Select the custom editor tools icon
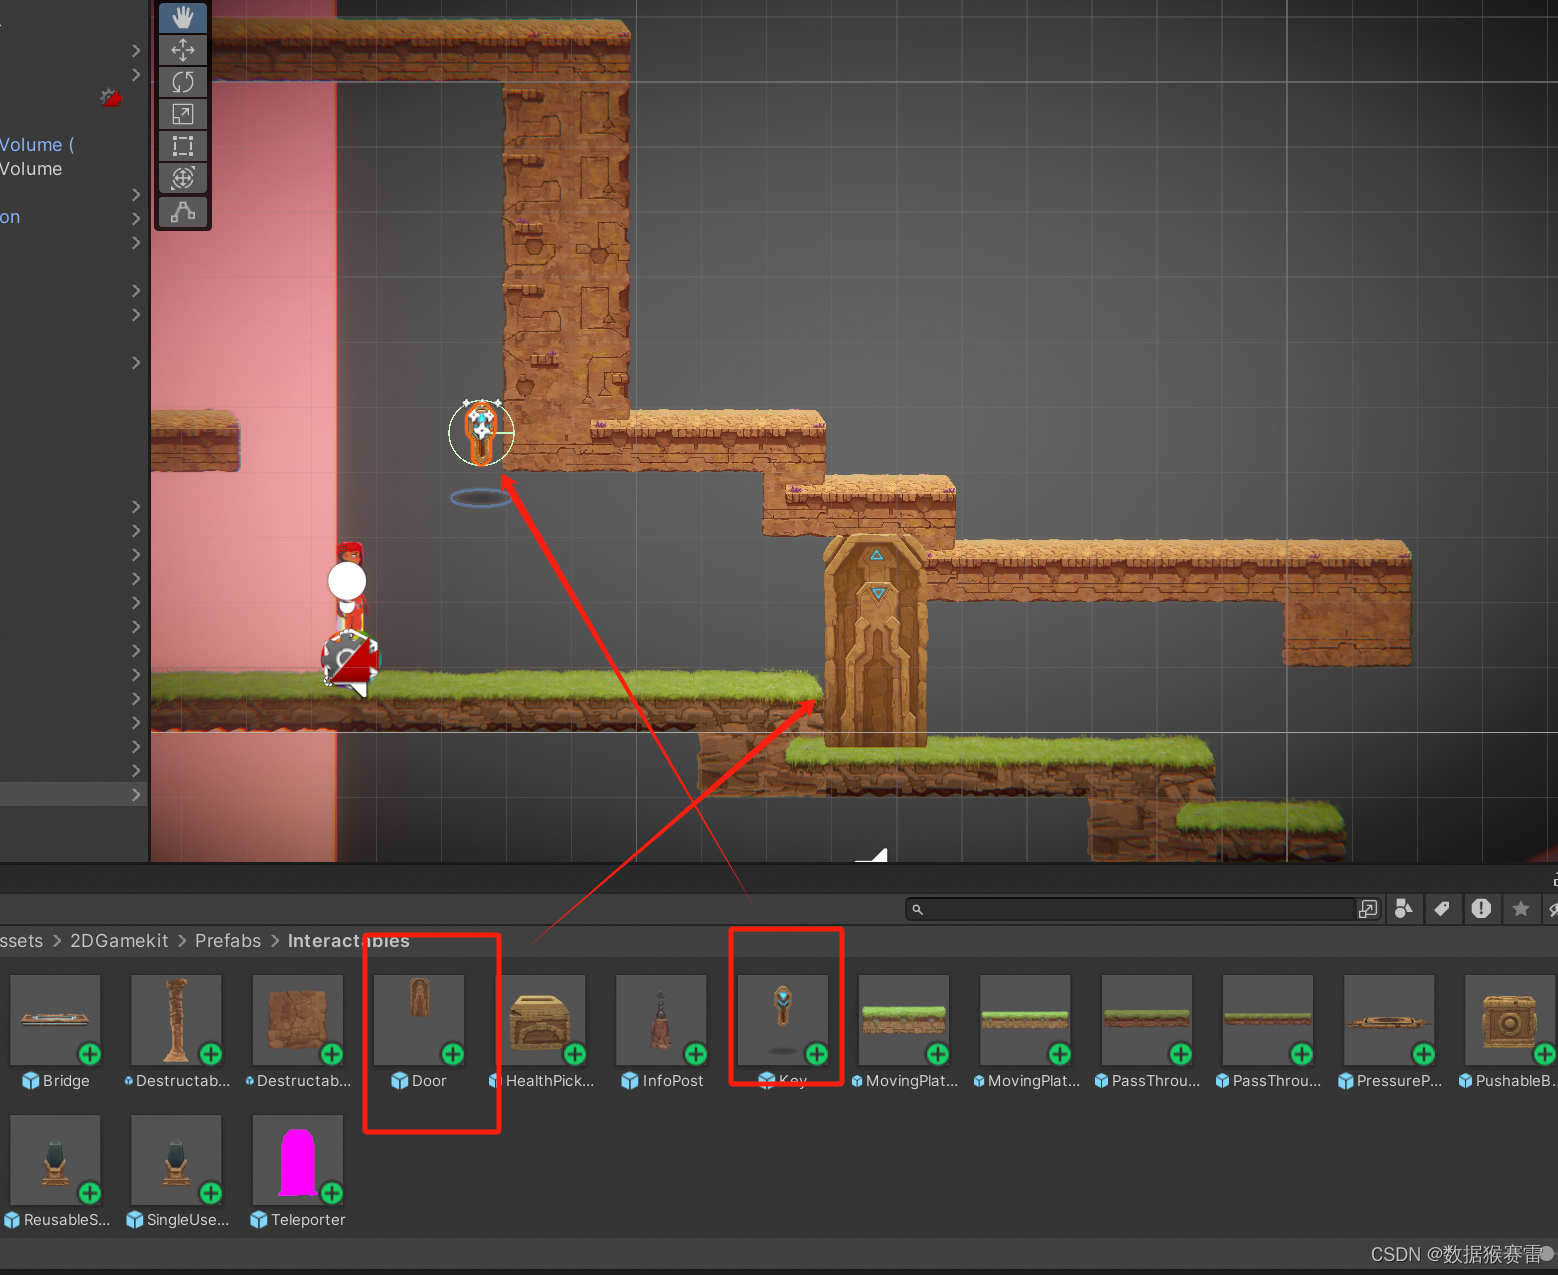1558x1275 pixels. pyautogui.click(x=183, y=212)
